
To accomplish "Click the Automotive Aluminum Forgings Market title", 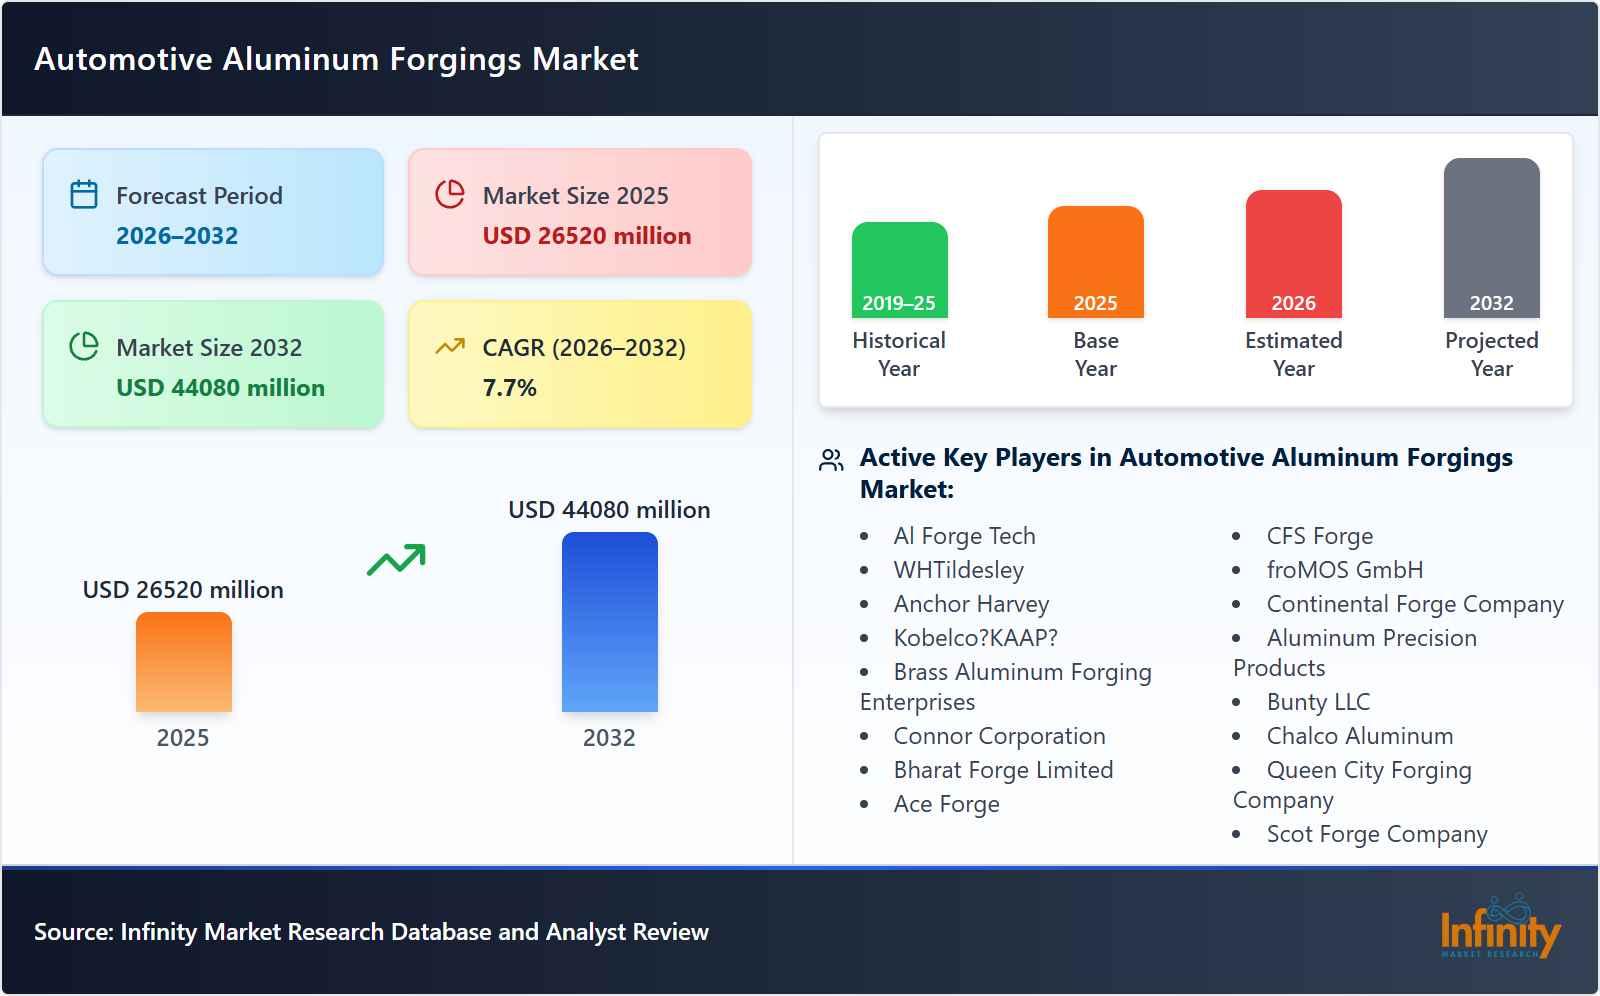I will (336, 59).
